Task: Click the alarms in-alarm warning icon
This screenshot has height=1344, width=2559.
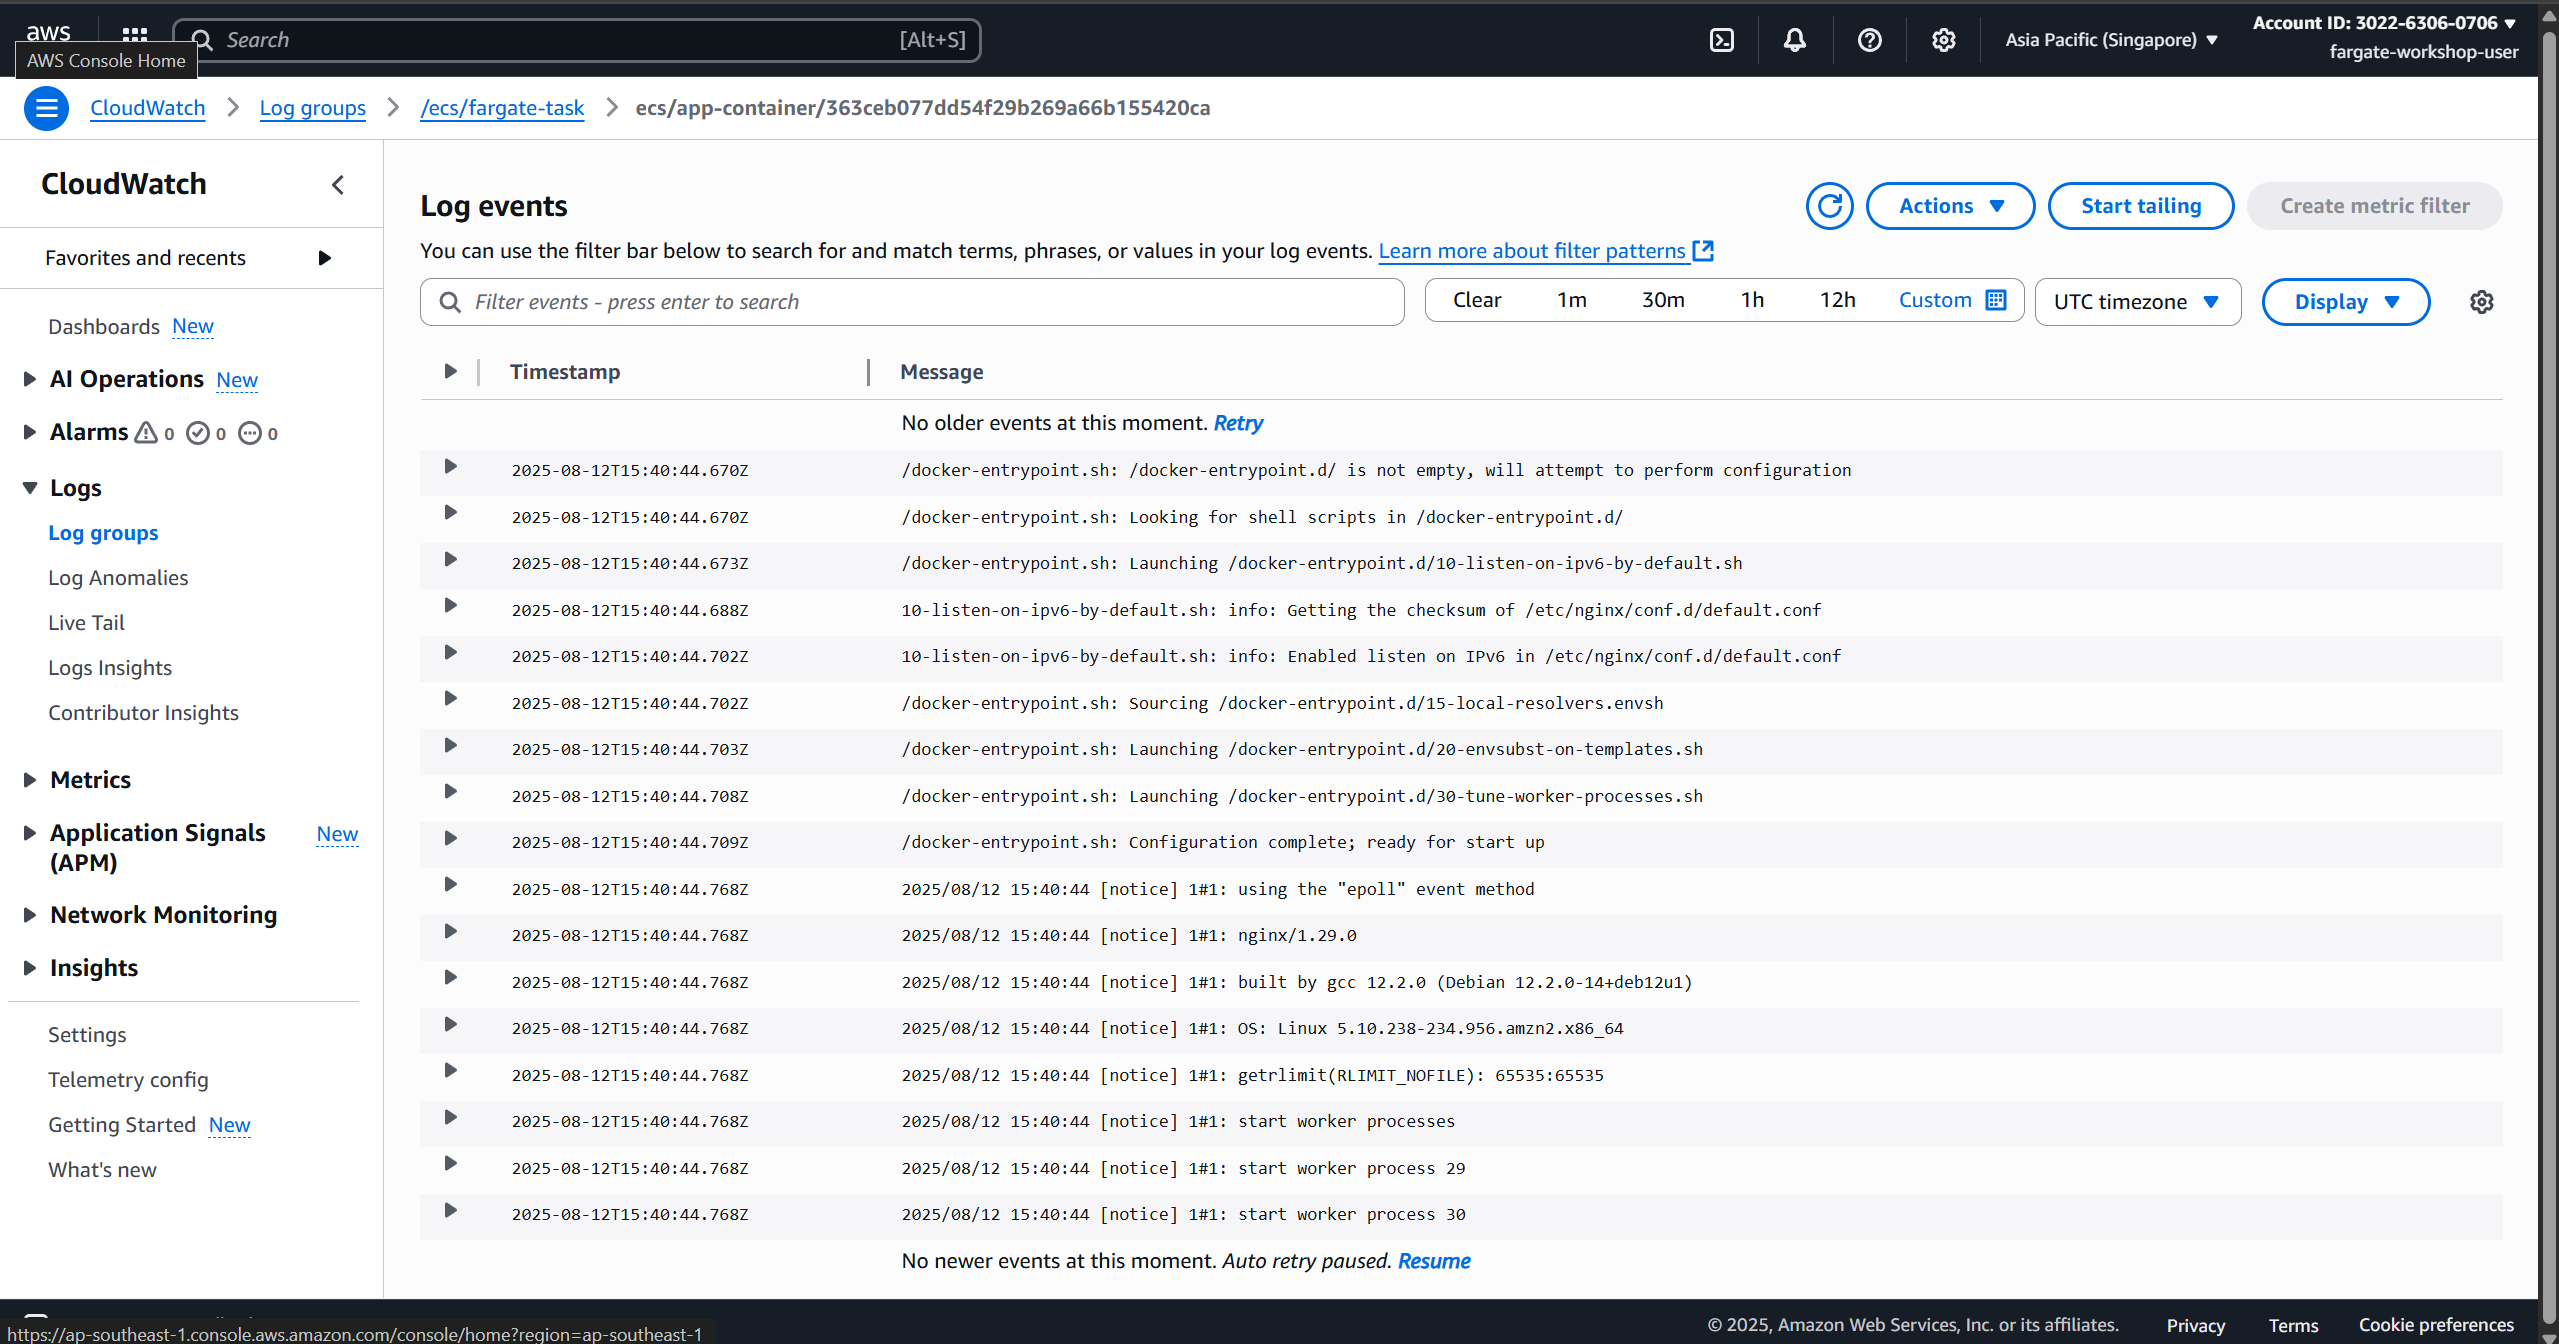Action: (x=146, y=433)
